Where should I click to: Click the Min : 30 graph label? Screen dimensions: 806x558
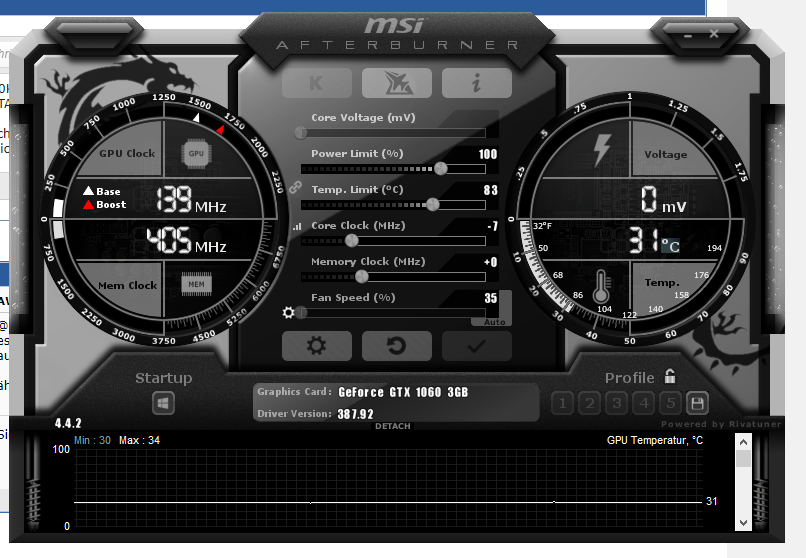click(x=92, y=440)
